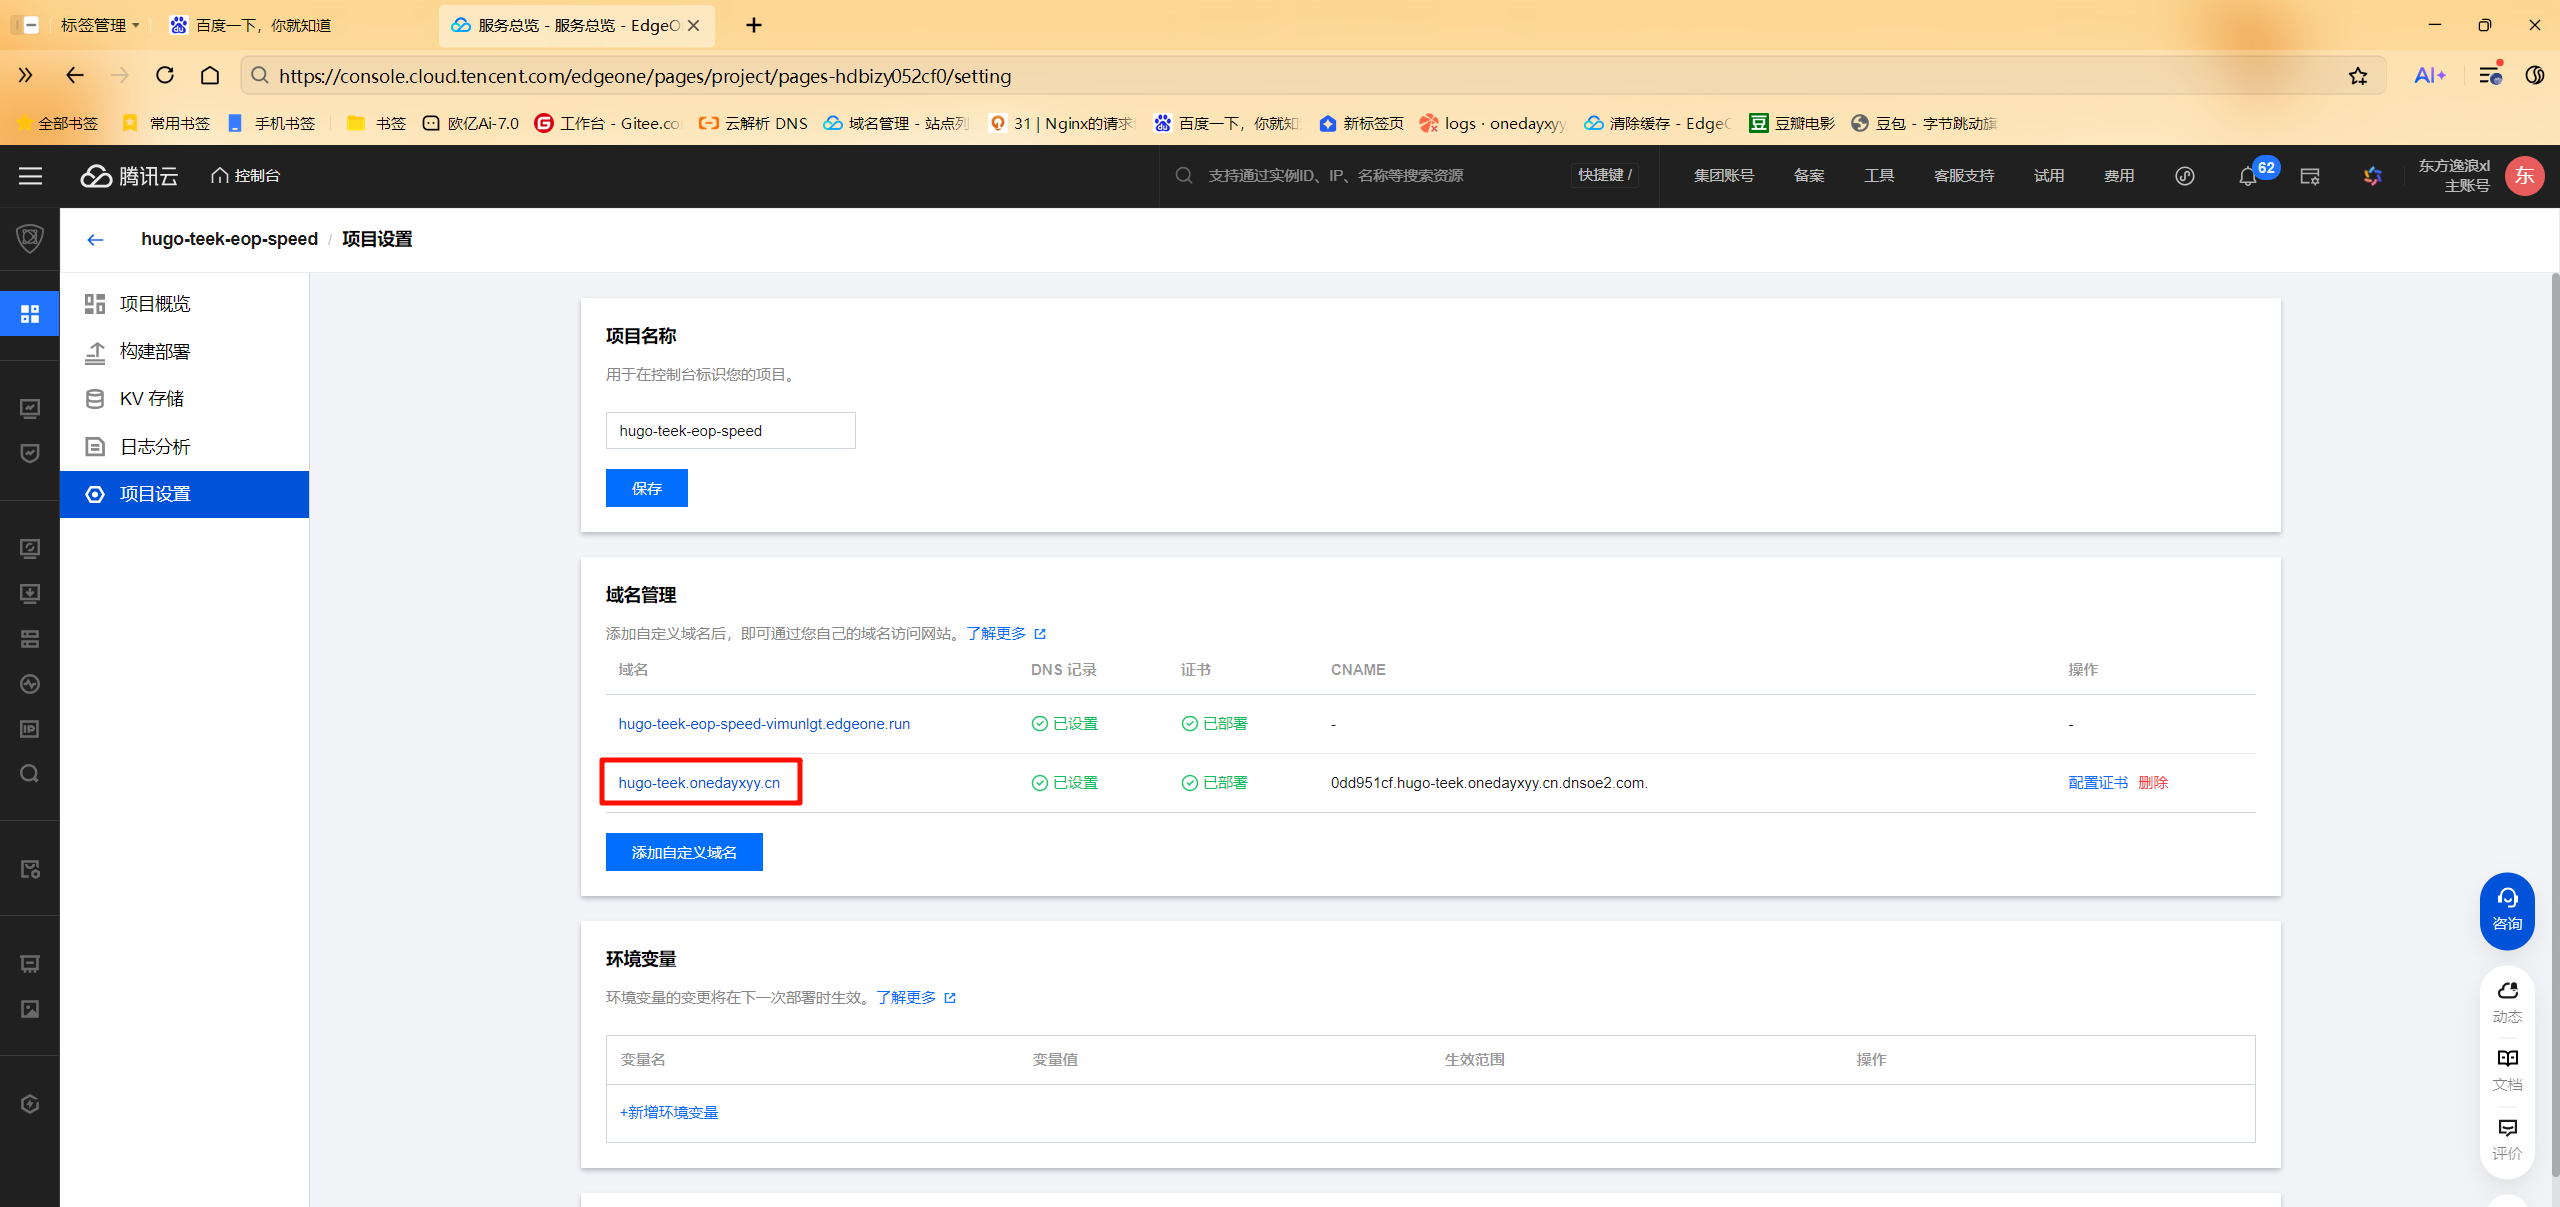Go to the KV 存储 menu item
2560x1207 pixels.
click(152, 399)
